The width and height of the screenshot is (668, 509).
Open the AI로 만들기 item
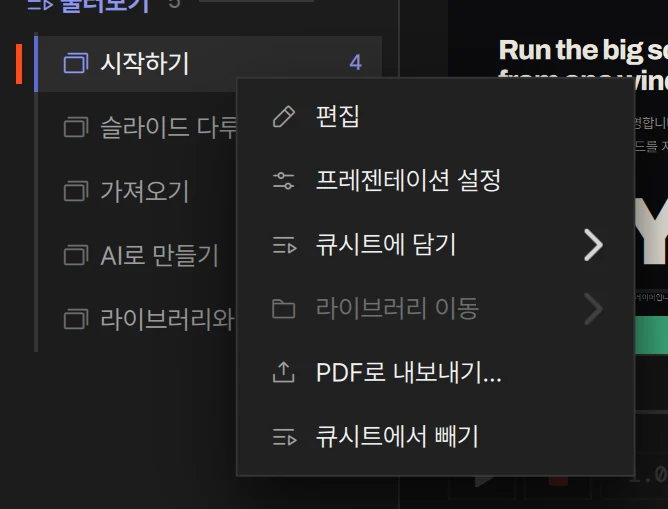click(137, 255)
